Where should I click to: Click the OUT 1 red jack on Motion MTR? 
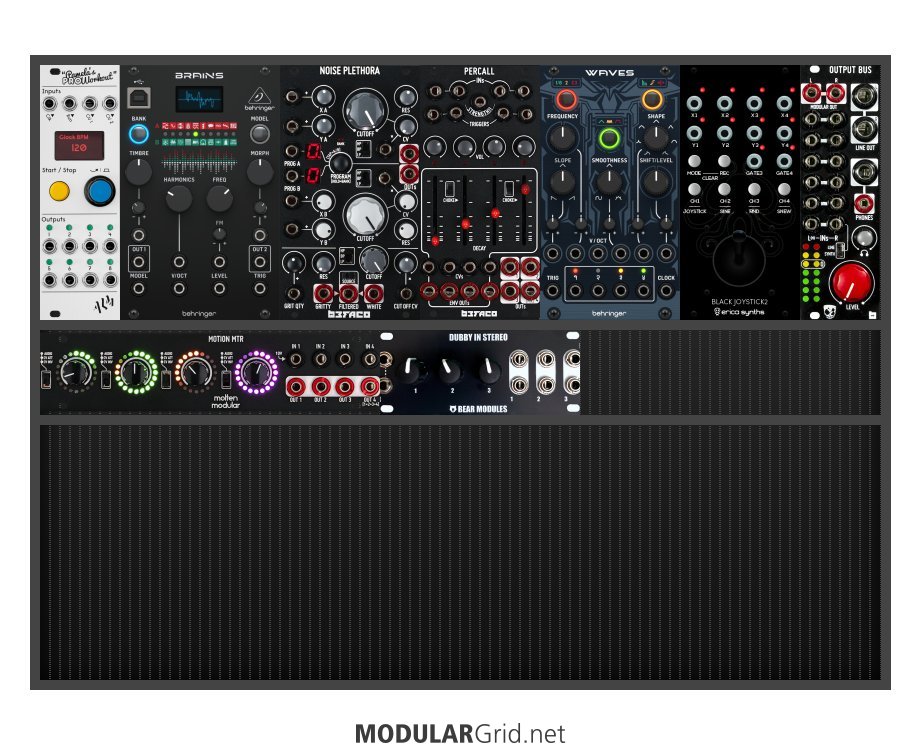pyautogui.click(x=295, y=387)
